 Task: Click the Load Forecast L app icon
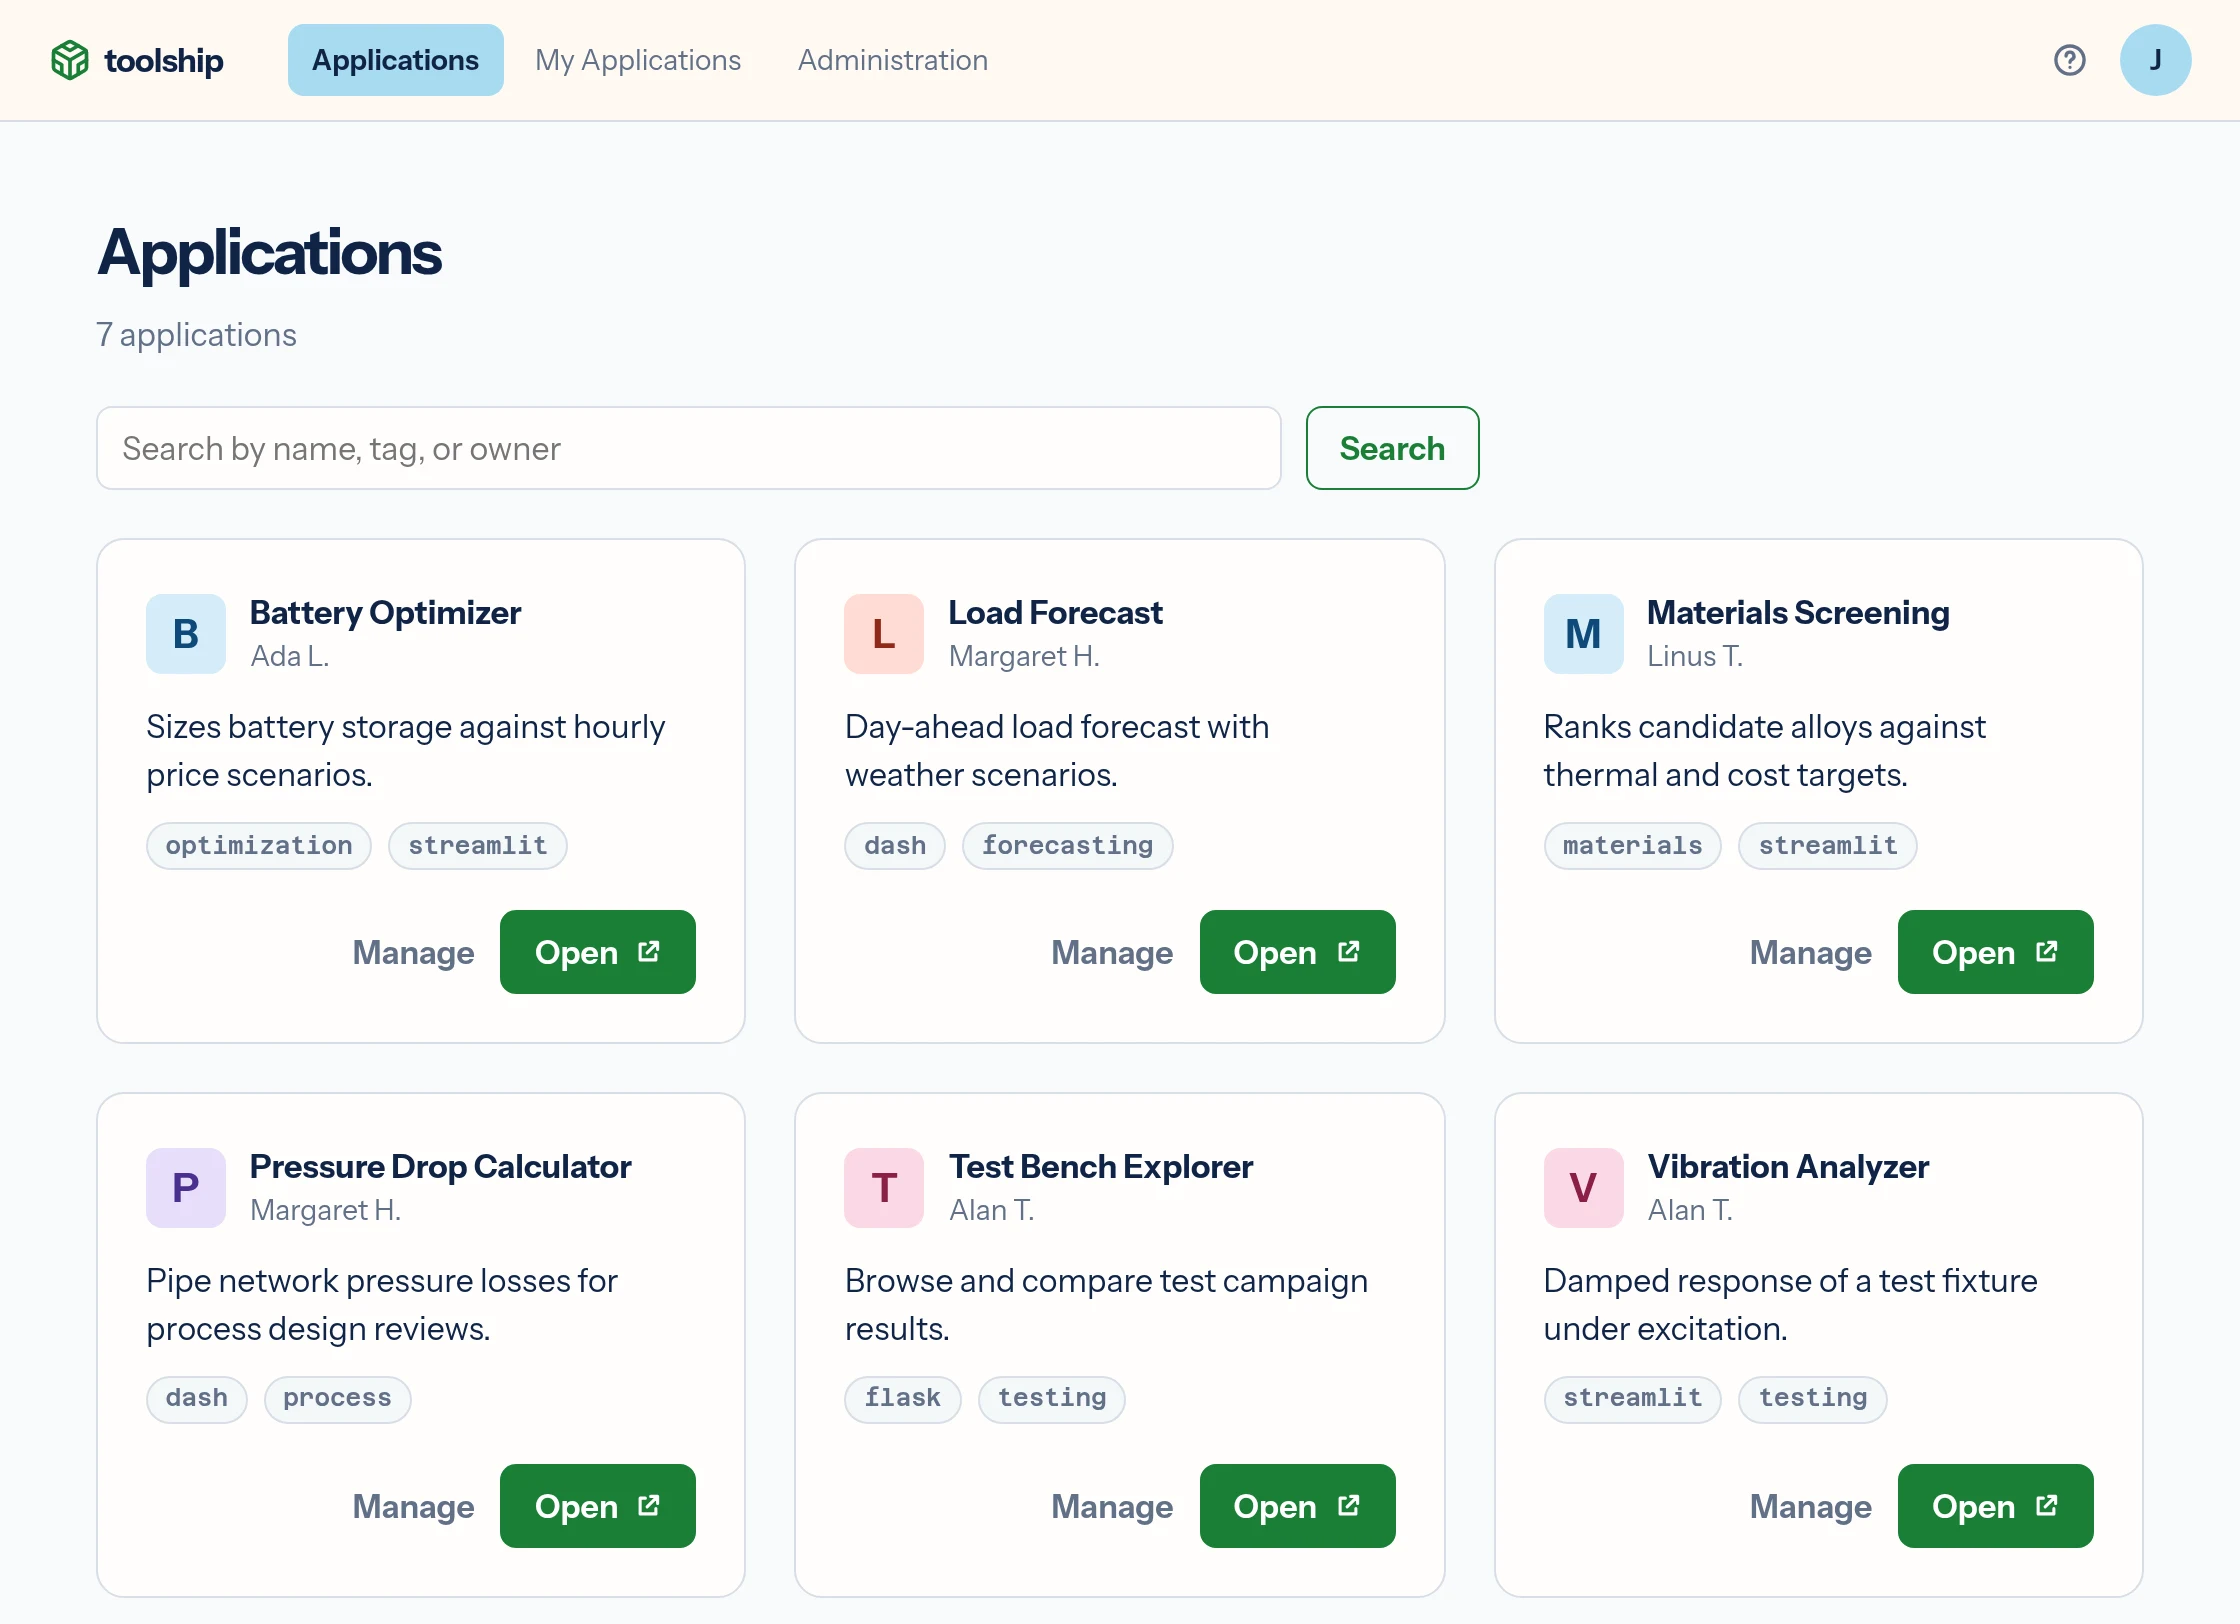point(884,634)
